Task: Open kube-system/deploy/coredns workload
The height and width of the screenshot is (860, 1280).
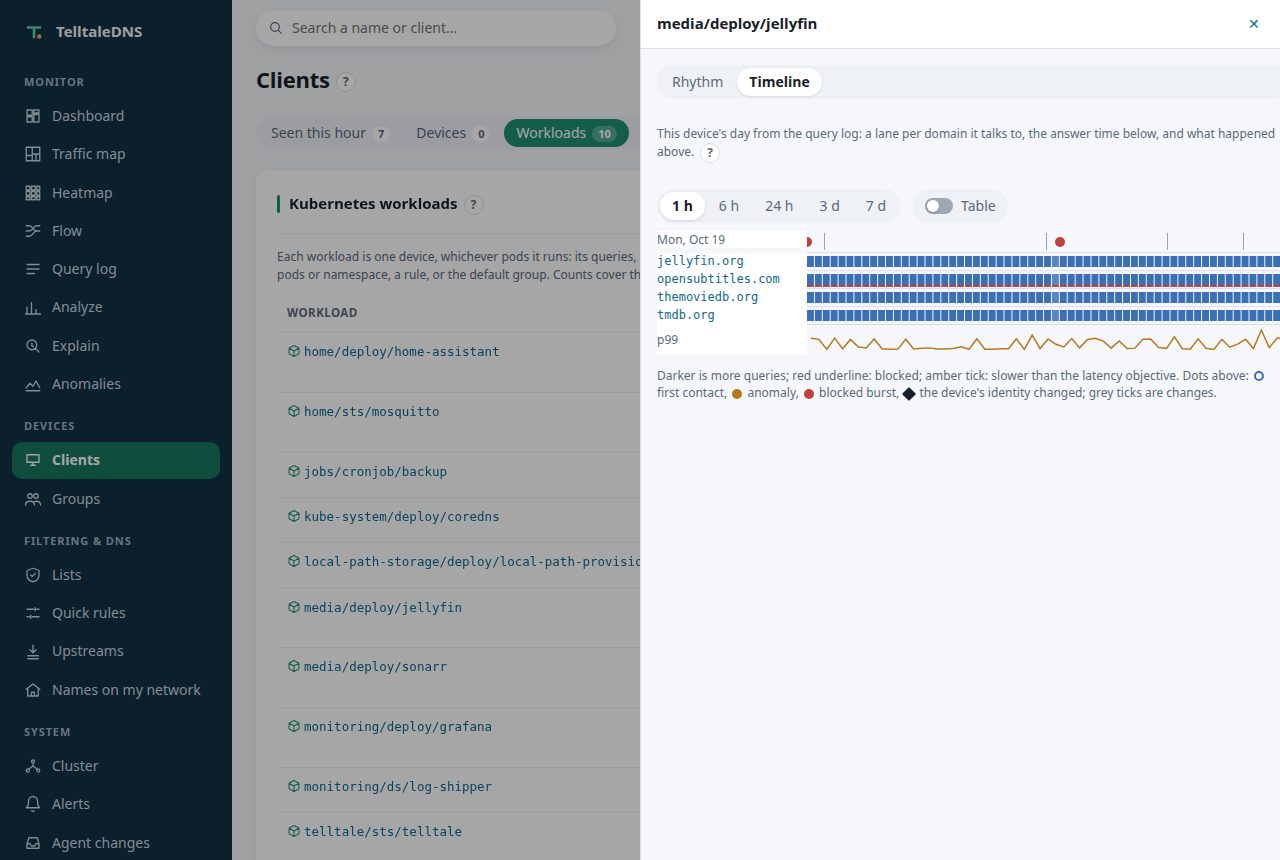Action: coord(401,517)
